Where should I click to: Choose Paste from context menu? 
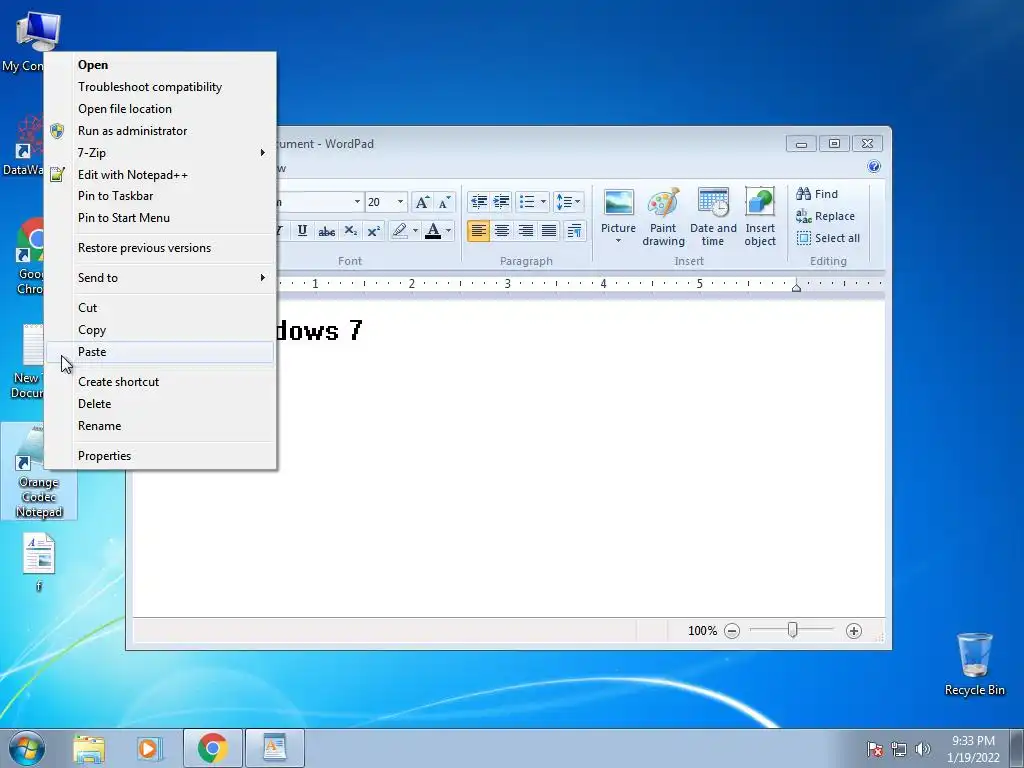coord(160,352)
